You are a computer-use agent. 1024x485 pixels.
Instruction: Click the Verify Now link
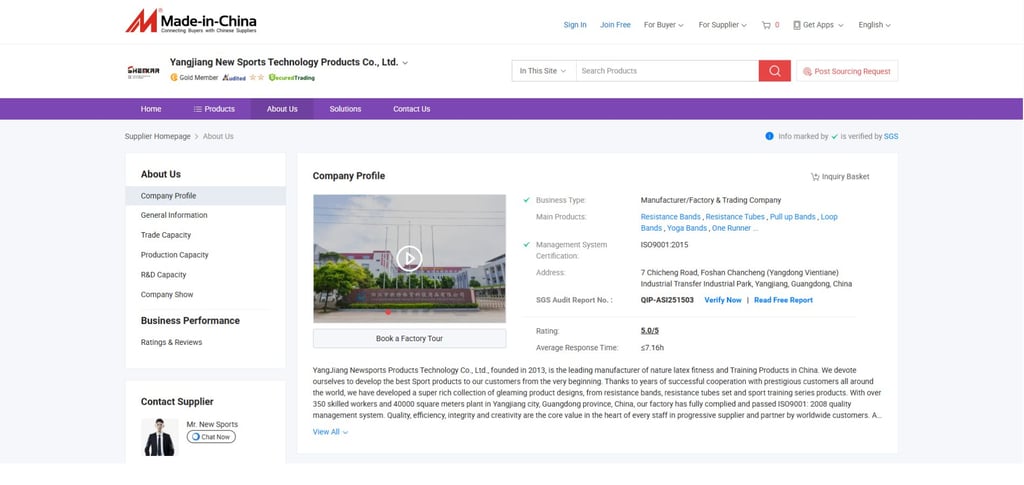click(723, 300)
